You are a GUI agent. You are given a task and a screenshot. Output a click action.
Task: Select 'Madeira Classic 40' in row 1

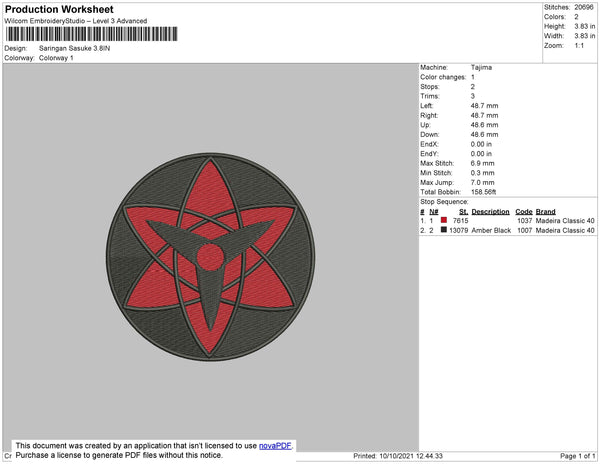pos(565,221)
